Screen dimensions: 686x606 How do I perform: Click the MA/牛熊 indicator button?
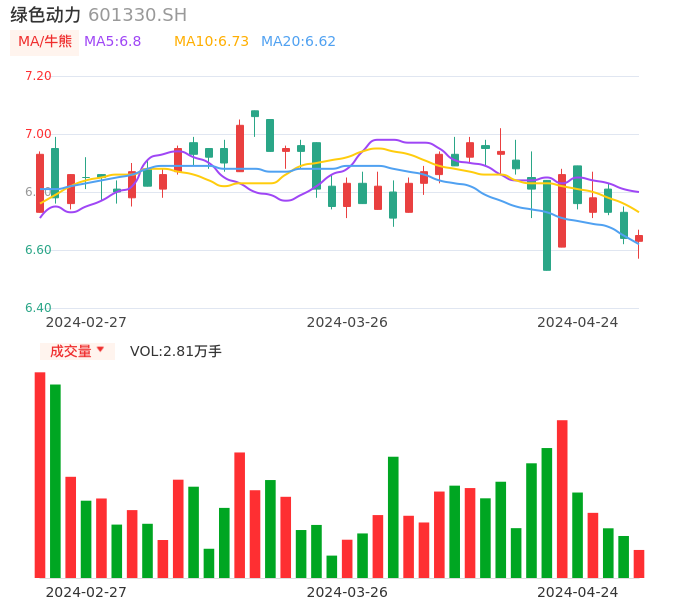[x=45, y=42]
